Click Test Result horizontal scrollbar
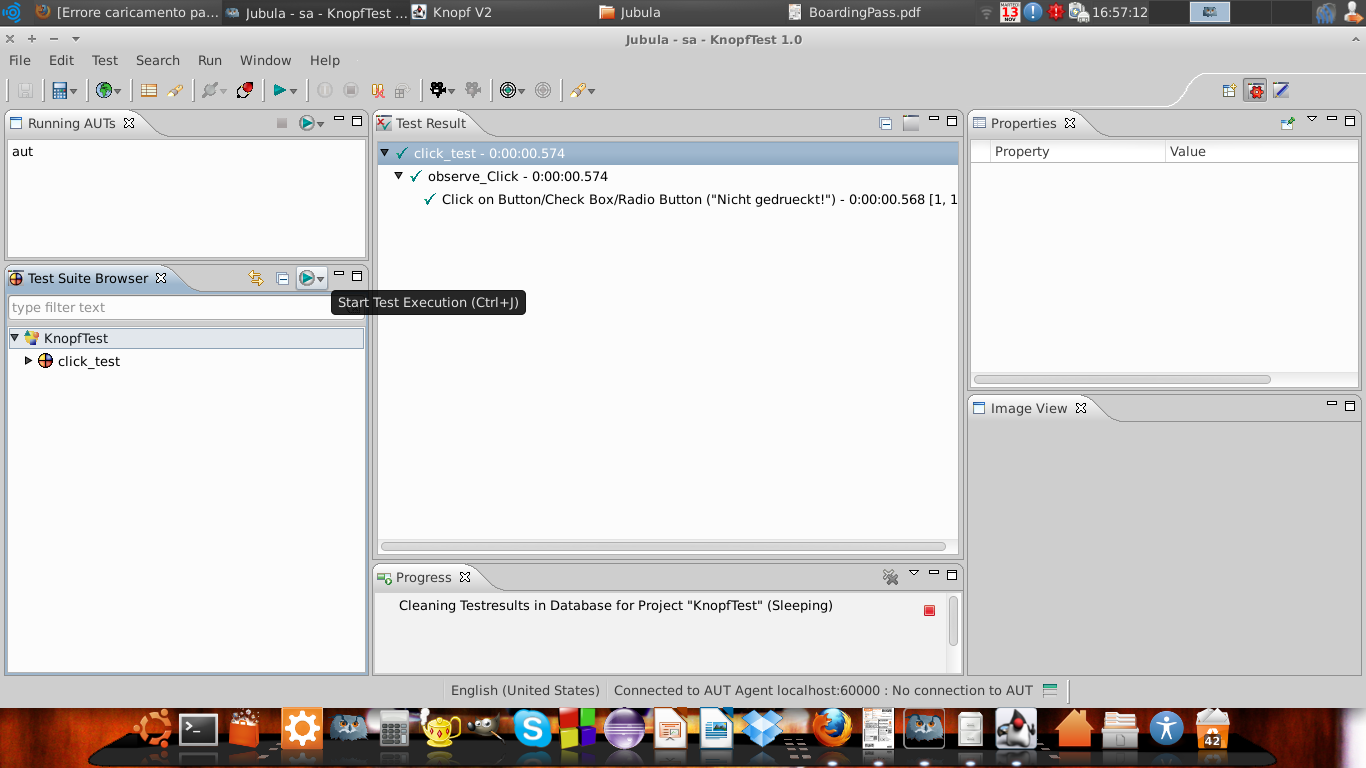Image resolution: width=1366 pixels, height=768 pixels. [x=663, y=546]
